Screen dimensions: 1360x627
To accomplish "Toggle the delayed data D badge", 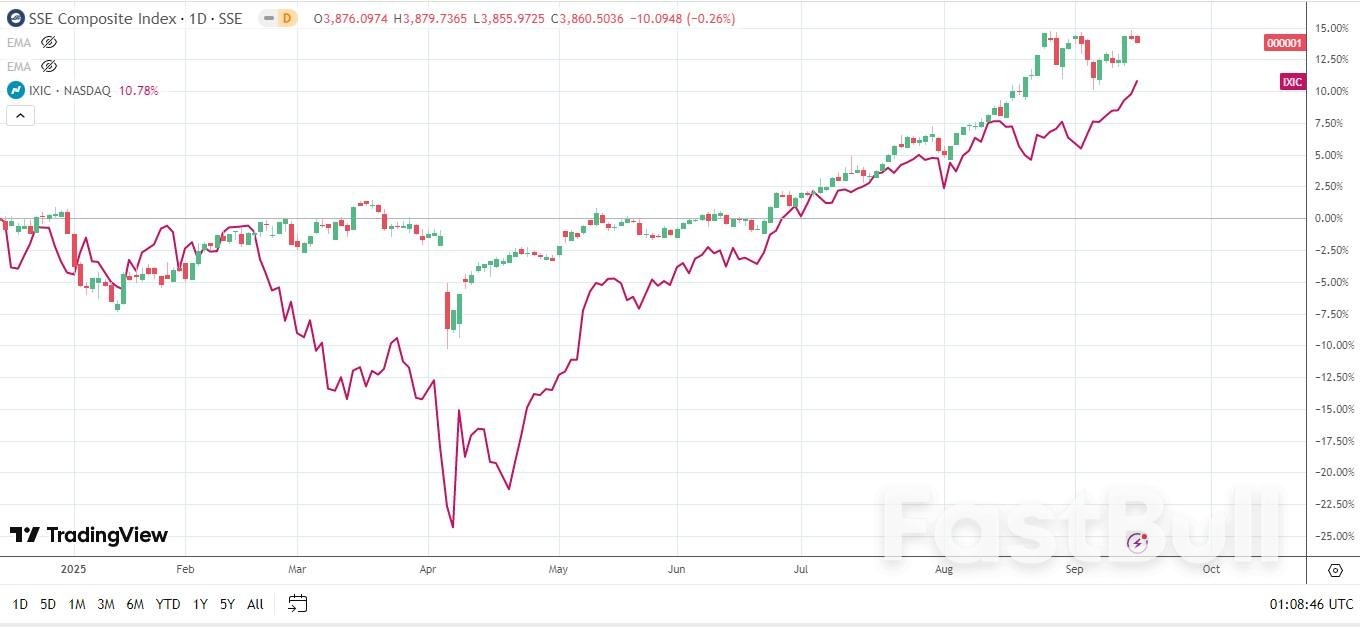I will tap(287, 18).
